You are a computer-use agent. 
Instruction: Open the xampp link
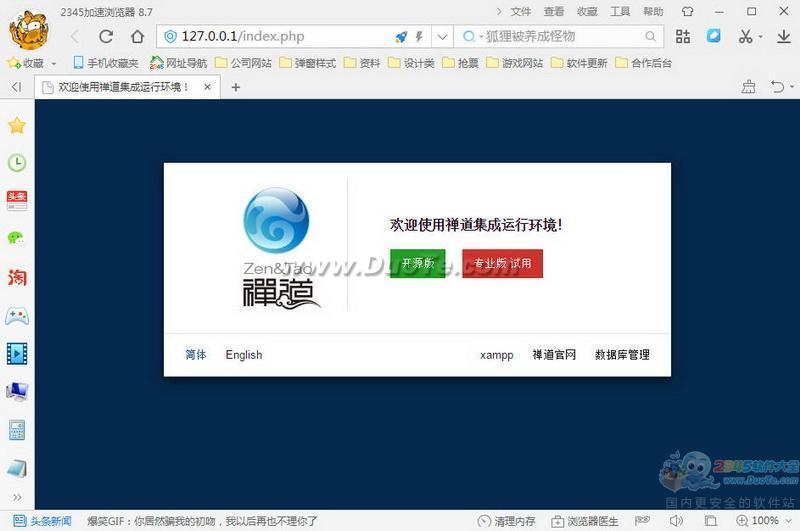[496, 355]
